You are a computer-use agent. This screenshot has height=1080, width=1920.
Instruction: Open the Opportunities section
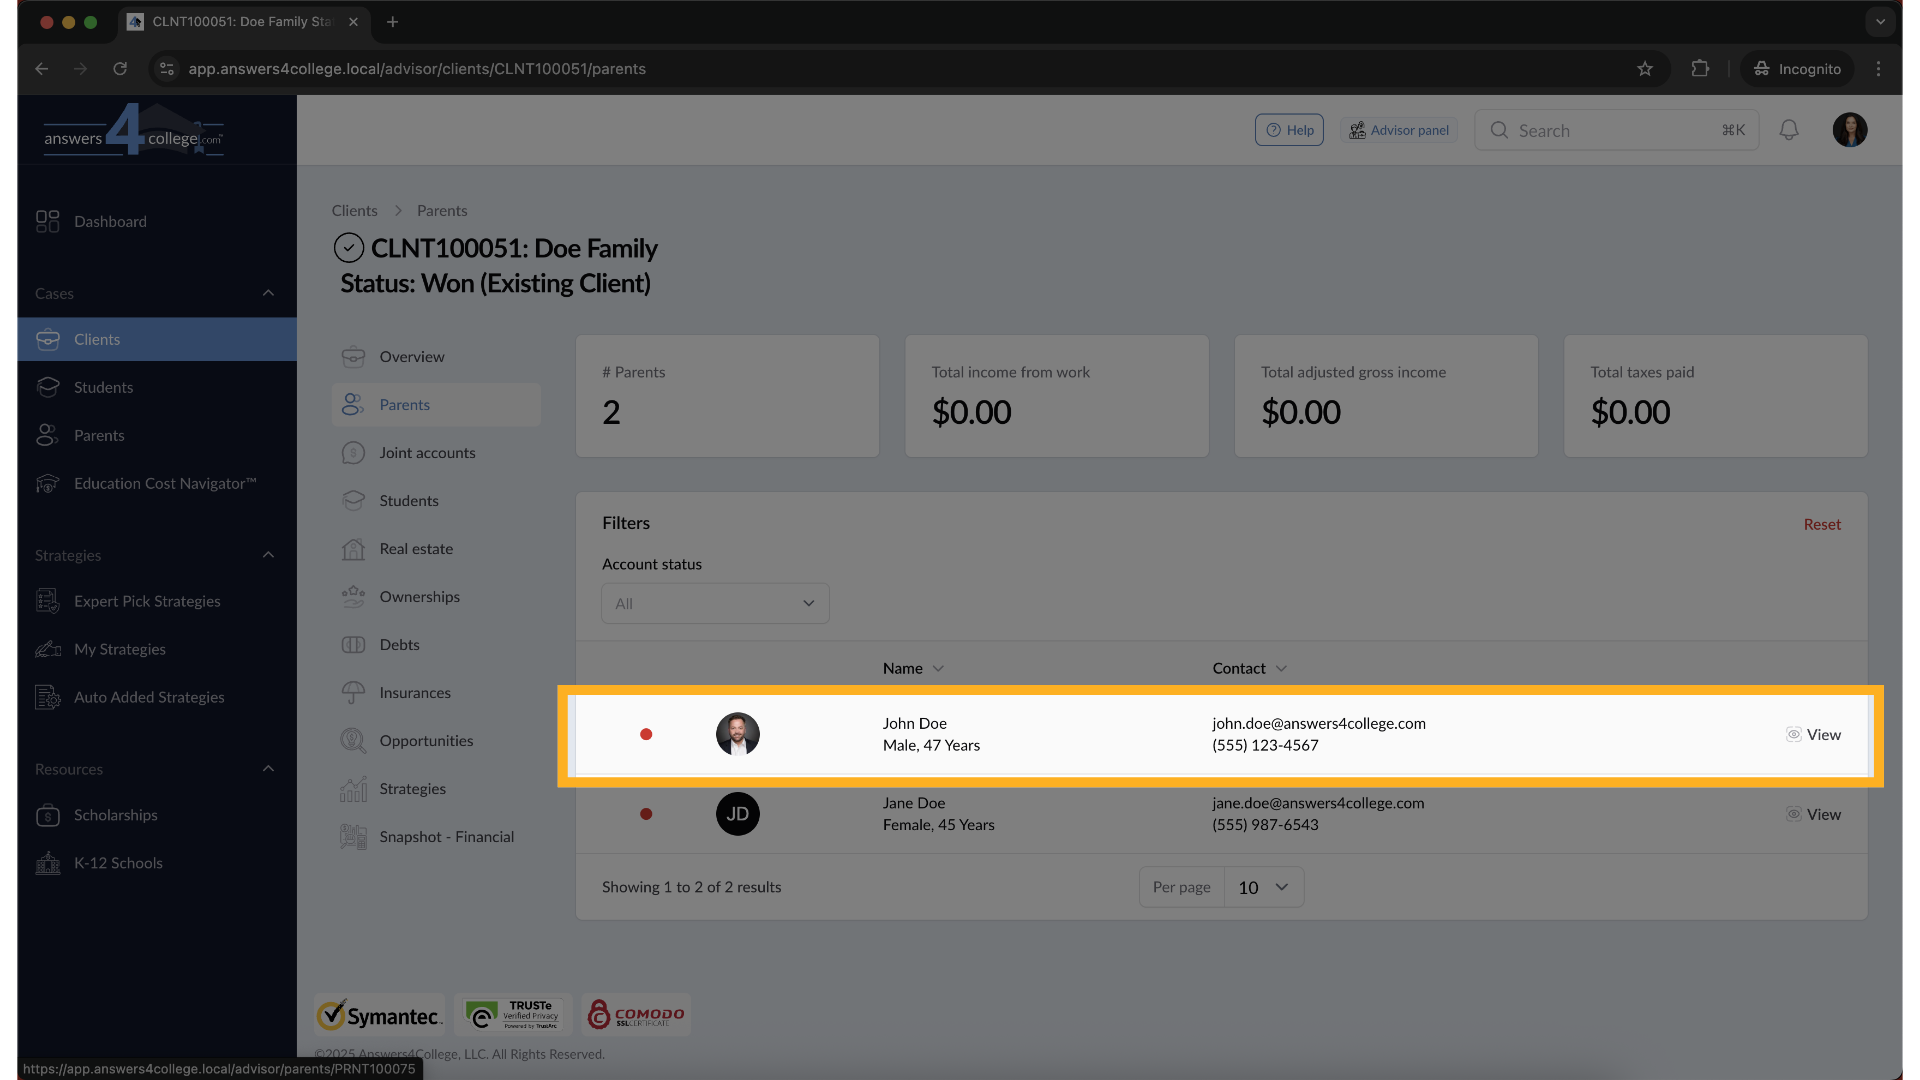(426, 740)
